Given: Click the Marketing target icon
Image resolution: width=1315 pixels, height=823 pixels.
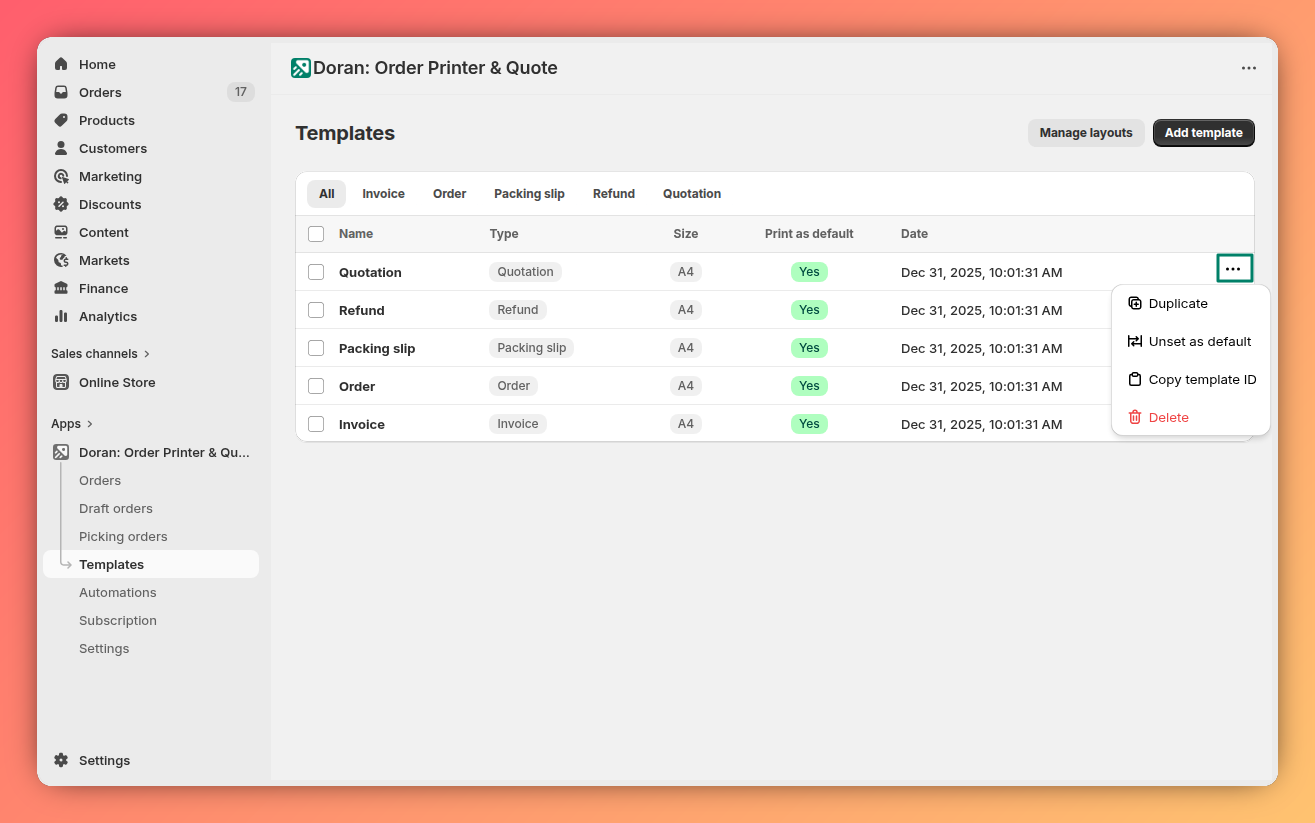Looking at the screenshot, I should tap(61, 176).
